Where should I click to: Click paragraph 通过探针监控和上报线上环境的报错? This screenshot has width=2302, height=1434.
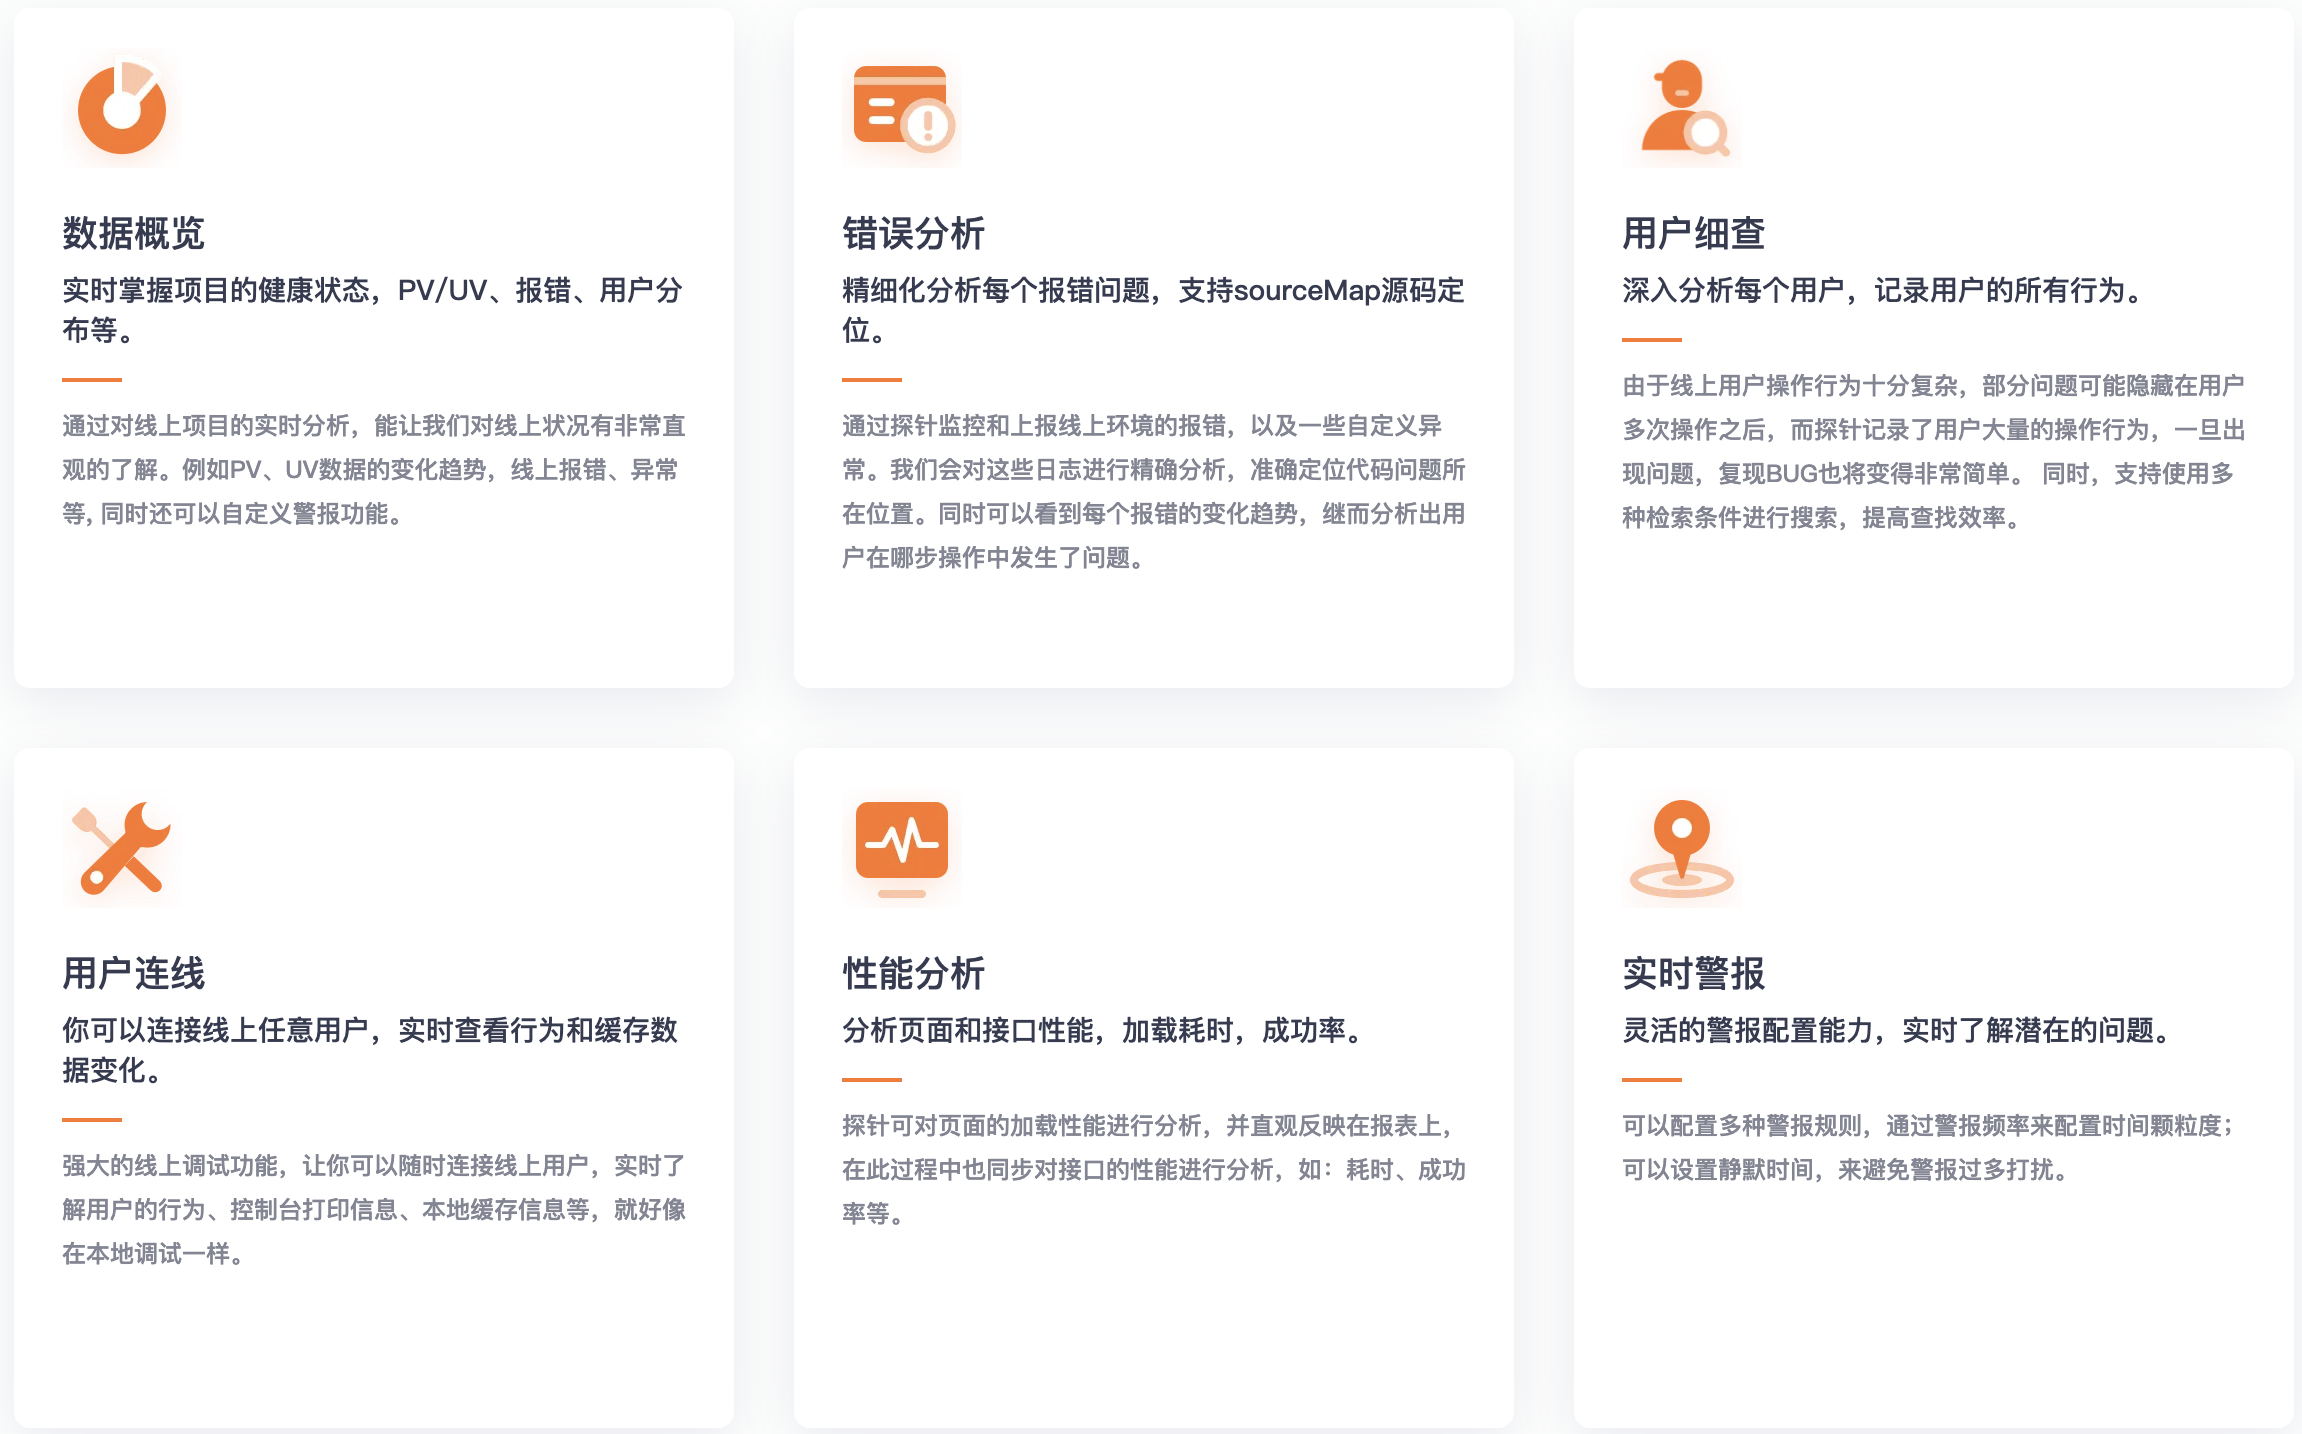(1154, 492)
